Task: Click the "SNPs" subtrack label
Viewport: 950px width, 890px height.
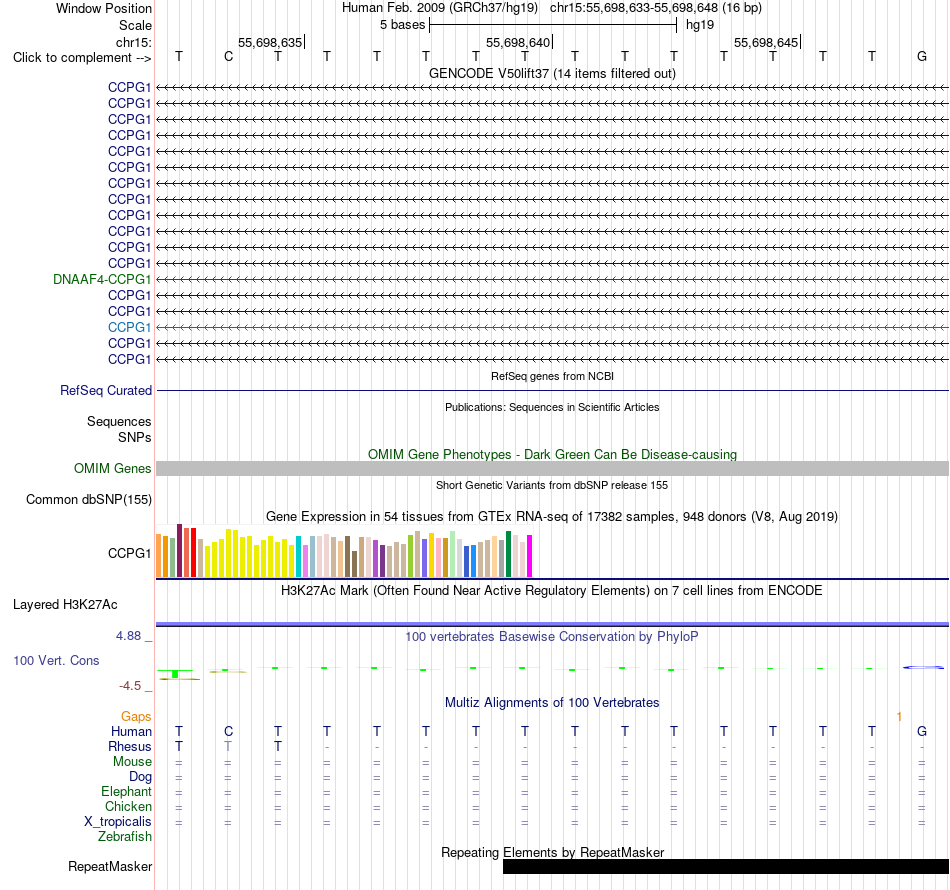Action: pyautogui.click(x=135, y=437)
